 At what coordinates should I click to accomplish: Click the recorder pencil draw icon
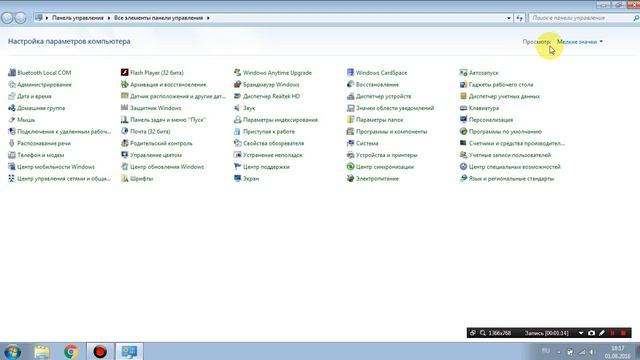pyautogui.click(x=602, y=333)
